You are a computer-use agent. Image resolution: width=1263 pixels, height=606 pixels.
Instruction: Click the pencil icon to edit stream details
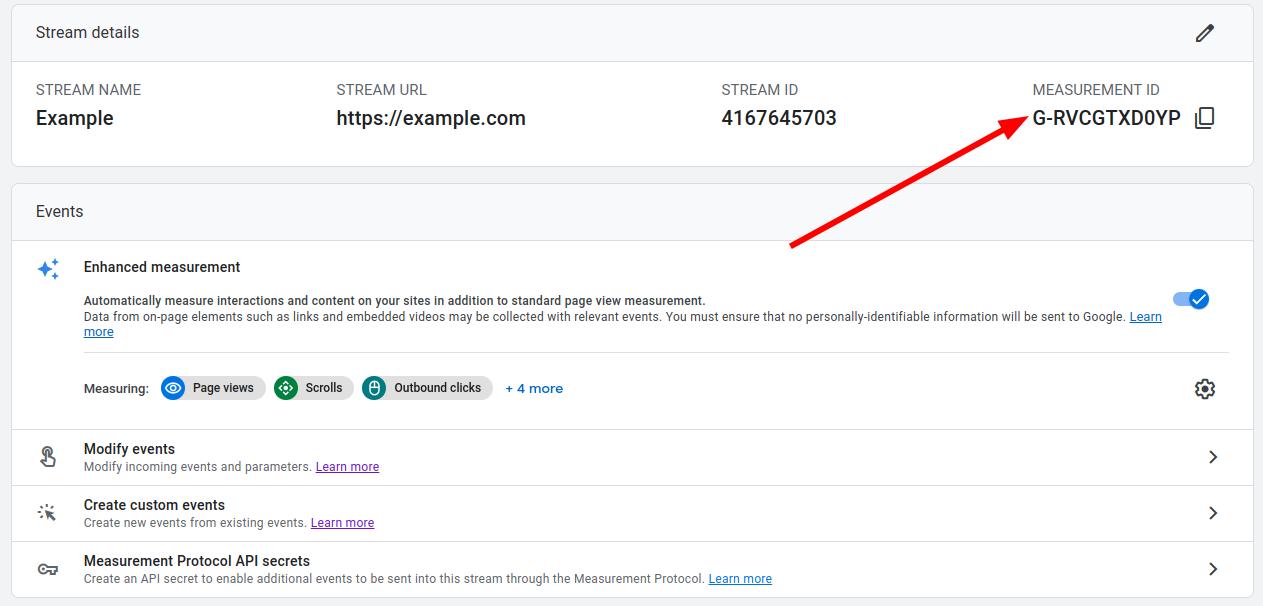coord(1205,33)
